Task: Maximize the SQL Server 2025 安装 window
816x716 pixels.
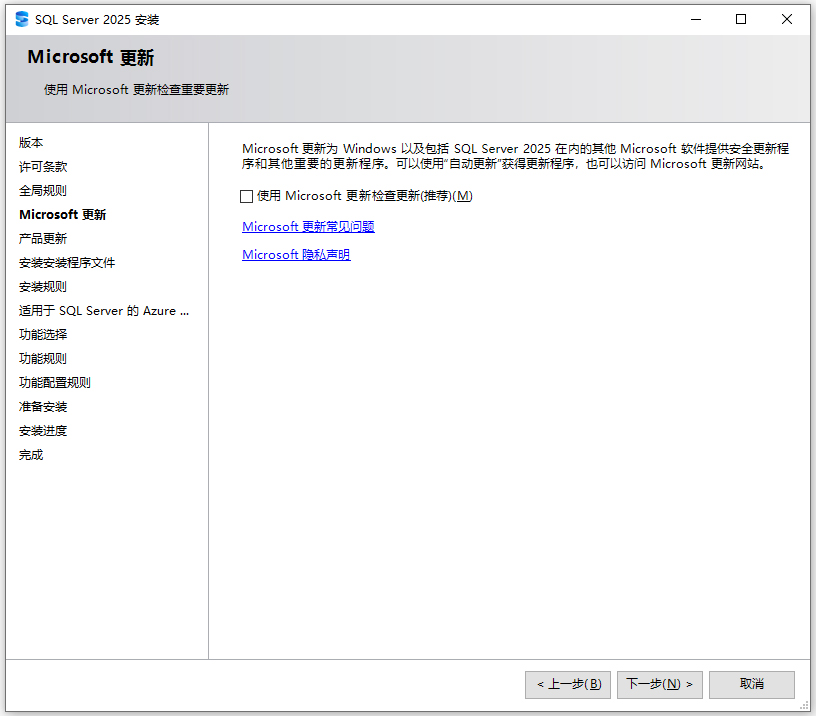Action: coord(741,20)
